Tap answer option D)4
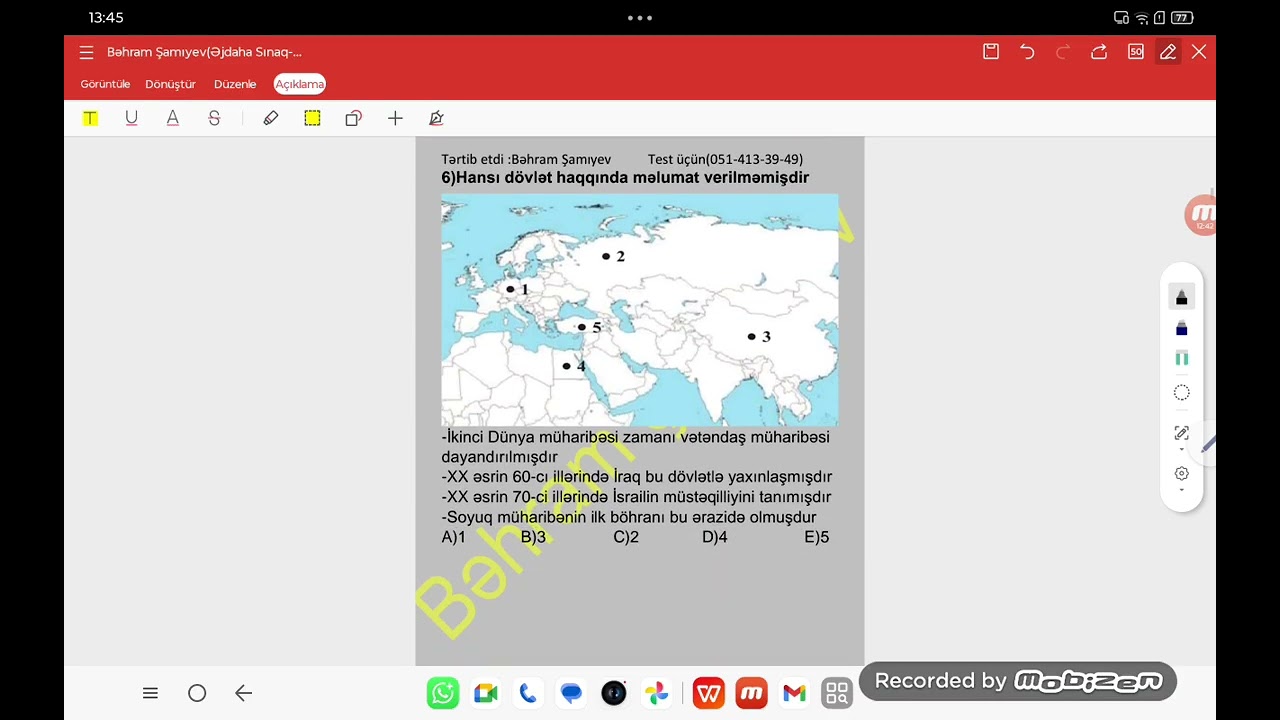Viewport: 1280px width, 720px height. 714,537
